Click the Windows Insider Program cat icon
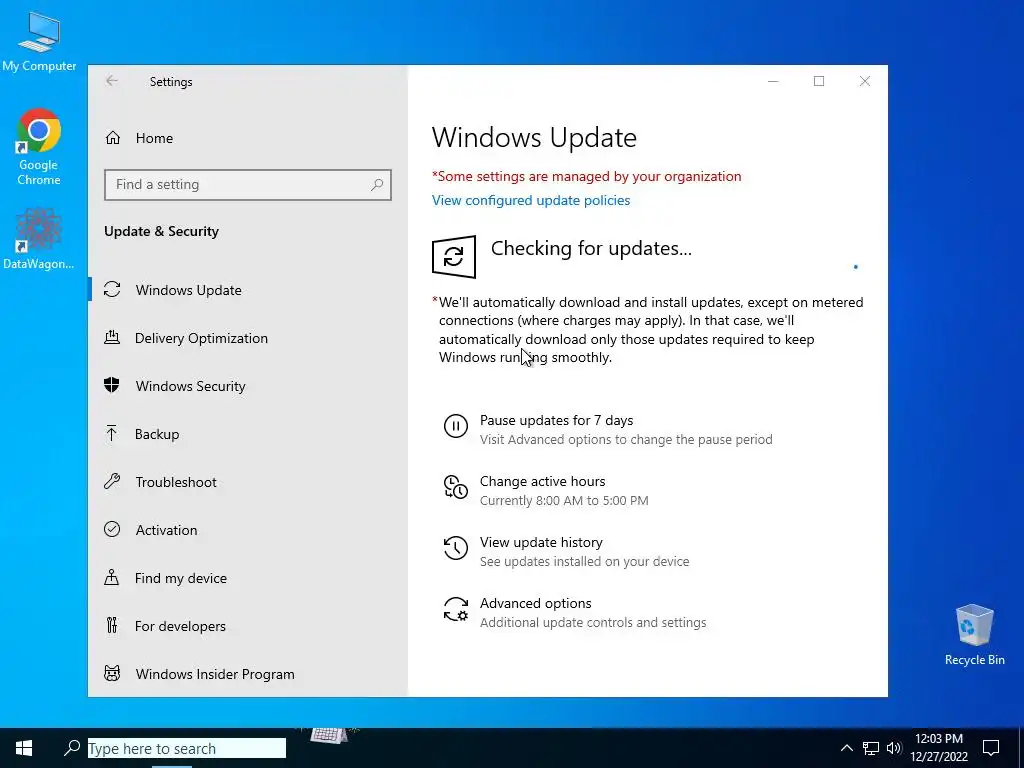This screenshot has width=1024, height=768. coord(112,673)
